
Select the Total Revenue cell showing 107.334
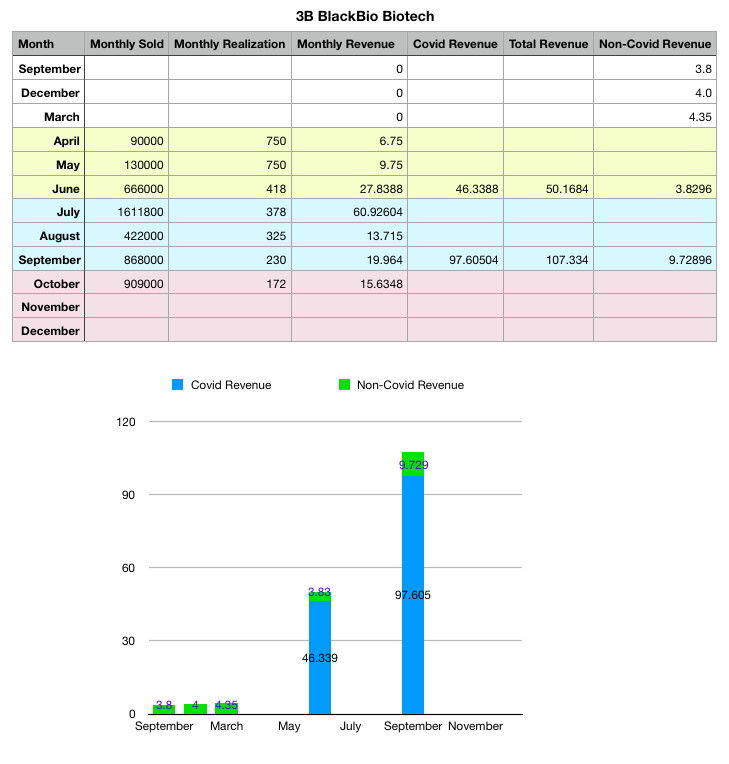(548, 259)
